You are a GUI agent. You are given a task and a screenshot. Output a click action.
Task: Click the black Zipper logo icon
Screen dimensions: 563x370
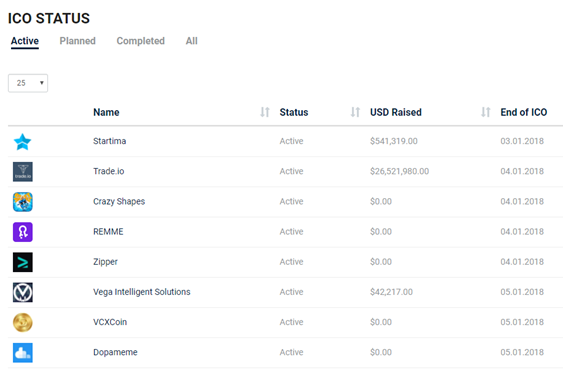click(x=23, y=262)
